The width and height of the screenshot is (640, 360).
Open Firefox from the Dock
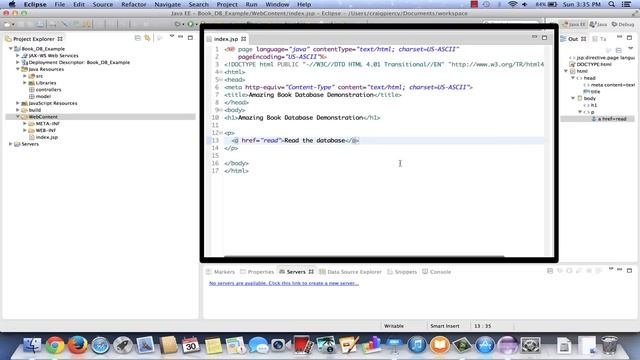(78, 345)
